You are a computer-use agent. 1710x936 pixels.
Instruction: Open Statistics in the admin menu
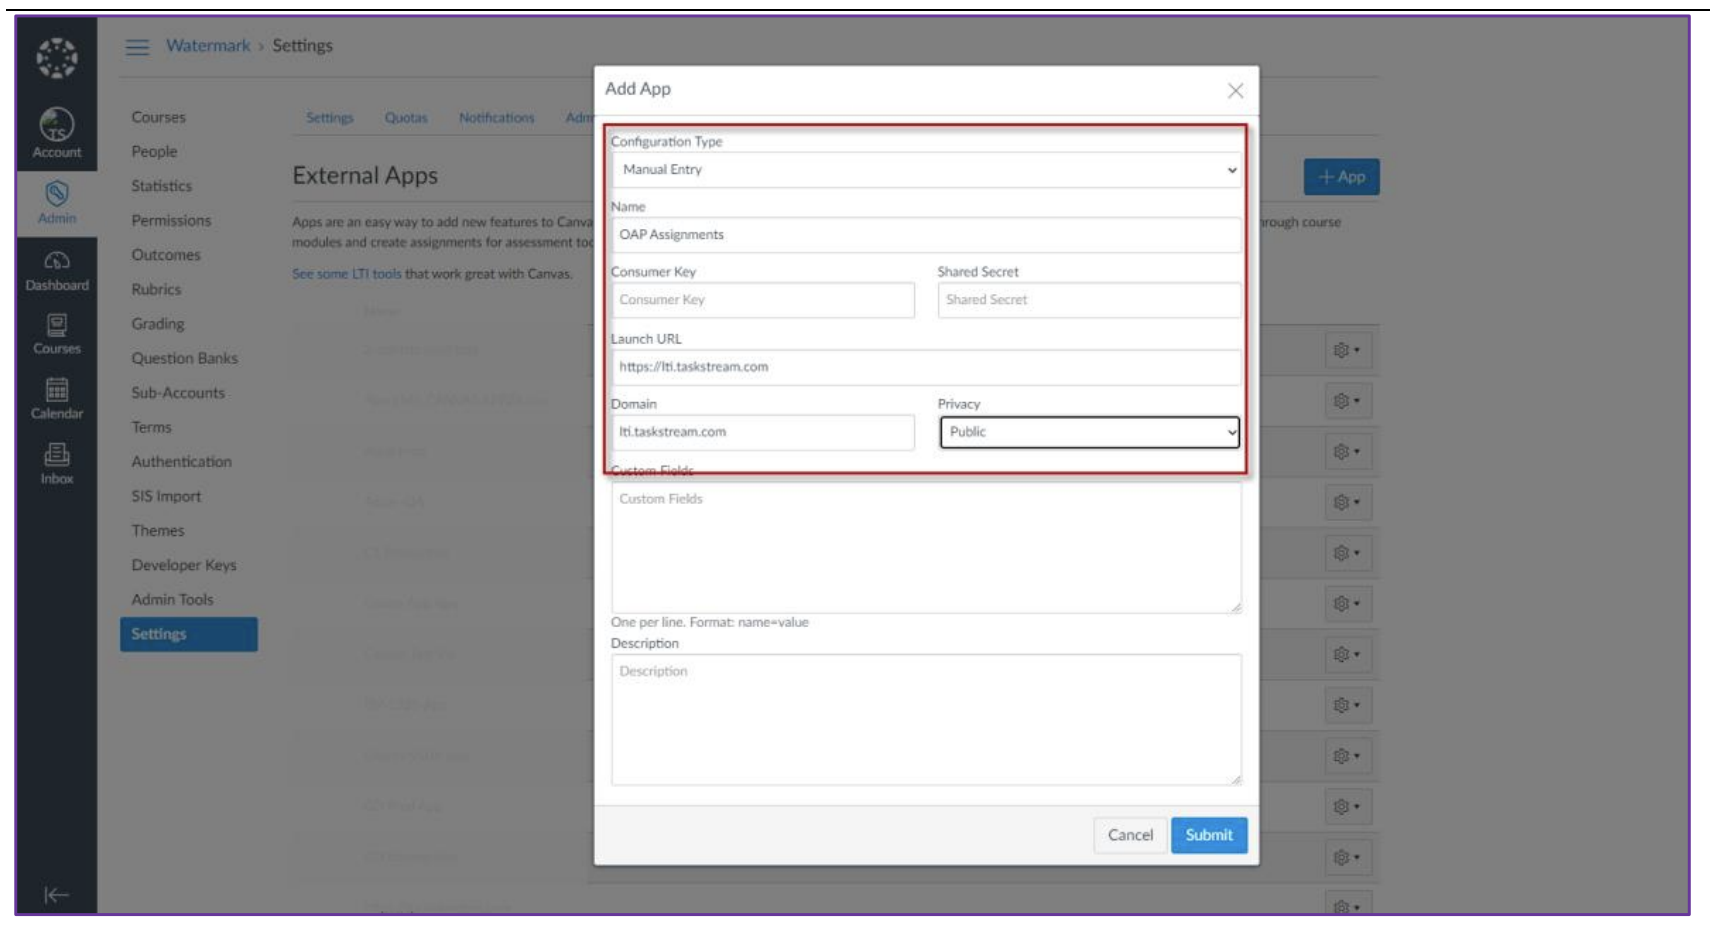click(x=161, y=186)
